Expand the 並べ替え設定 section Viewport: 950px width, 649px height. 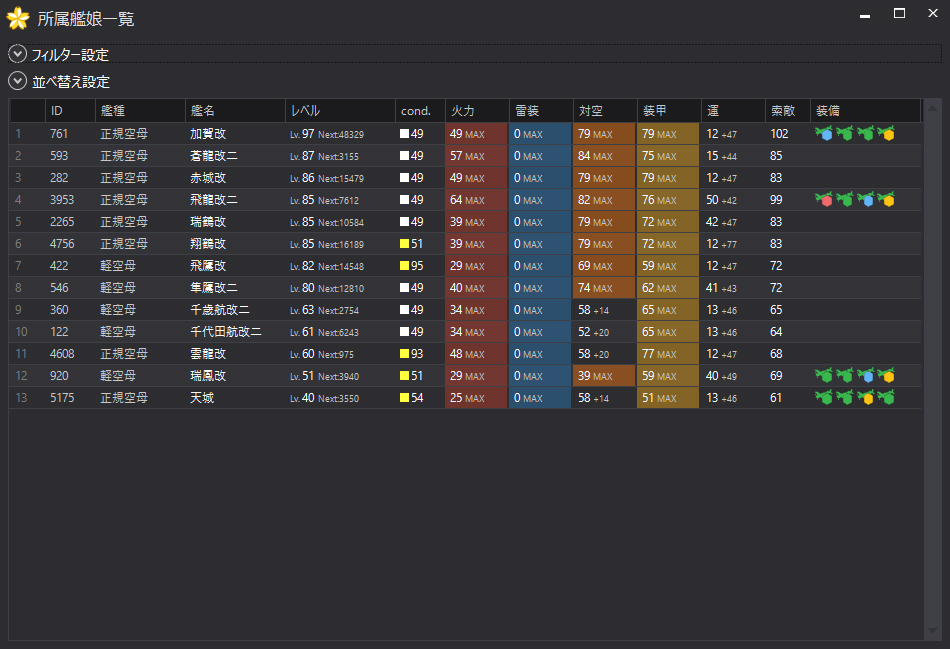click(x=18, y=81)
